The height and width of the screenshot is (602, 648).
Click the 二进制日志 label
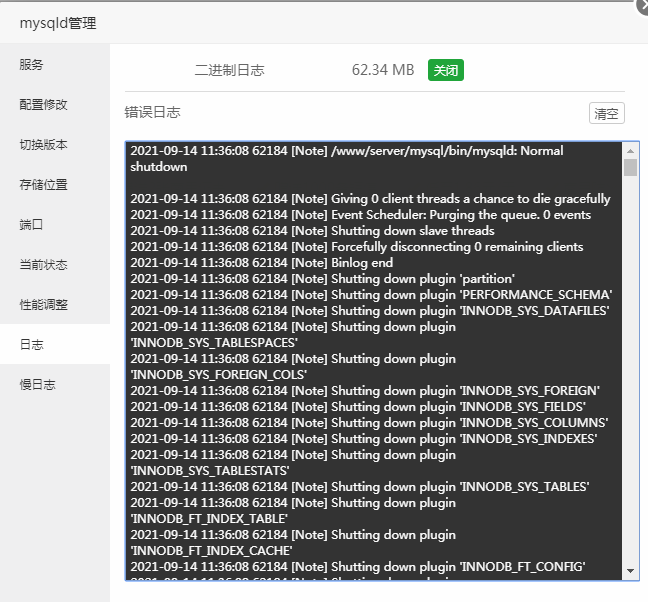click(229, 70)
